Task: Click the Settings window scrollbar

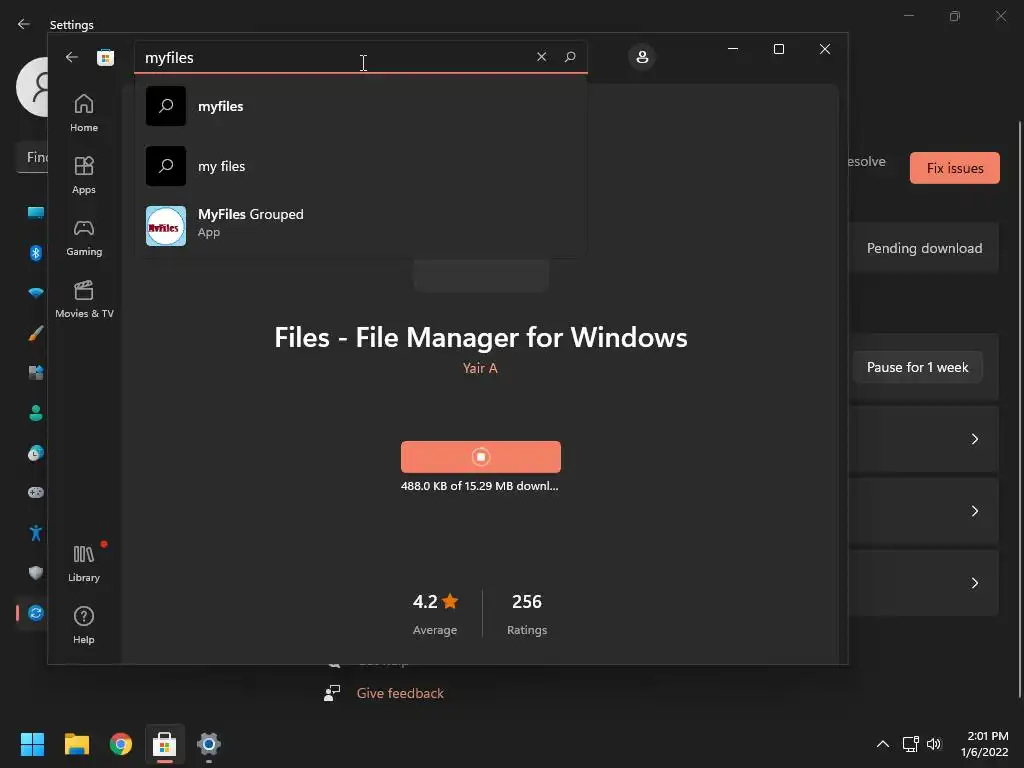Action: pyautogui.click(x=1019, y=408)
